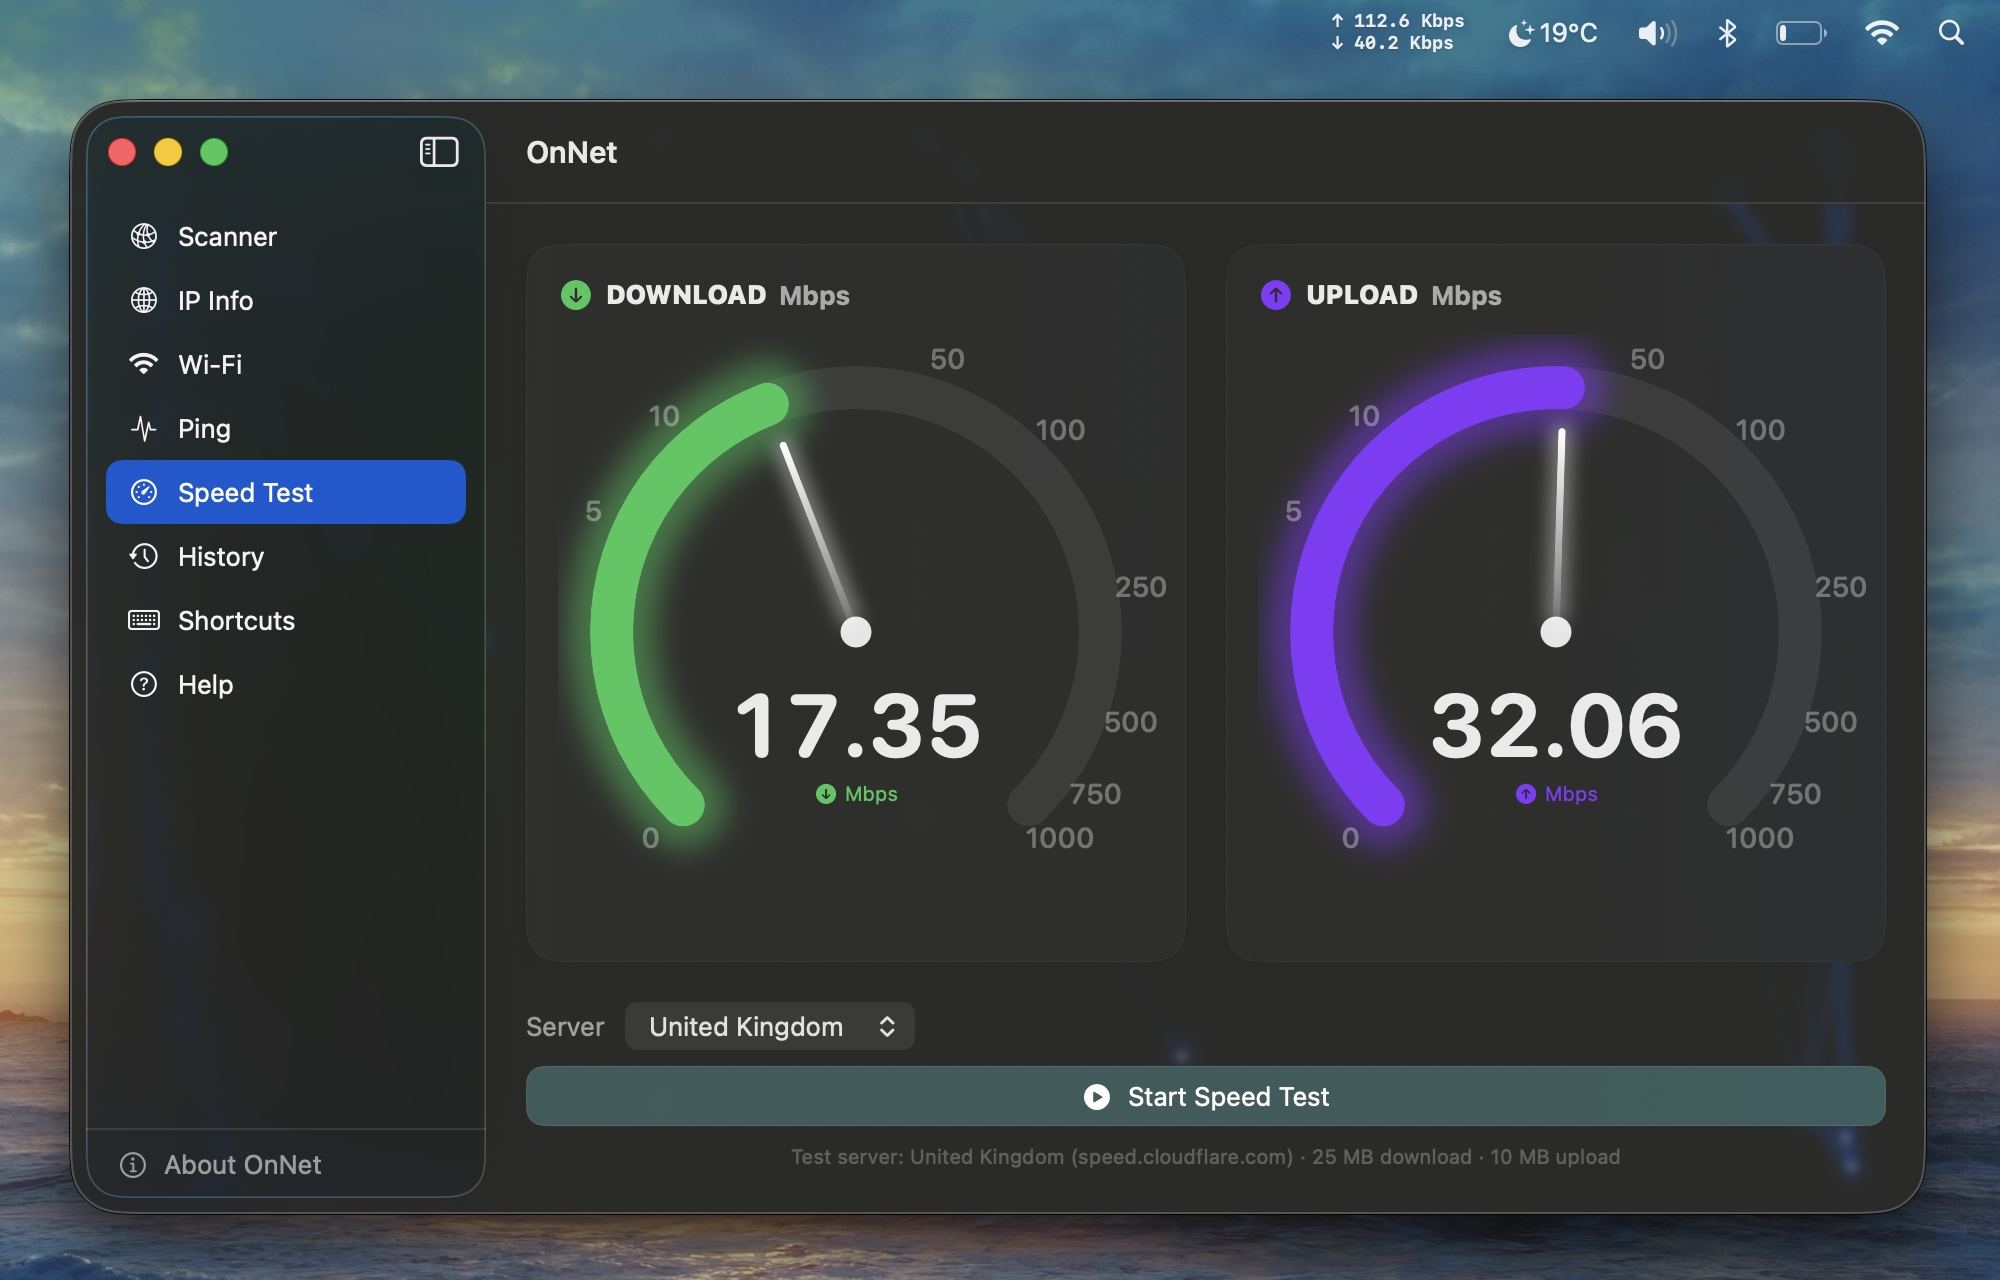This screenshot has height=1280, width=2000.
Task: Go to the Wi-Fi section
Action: (286, 364)
